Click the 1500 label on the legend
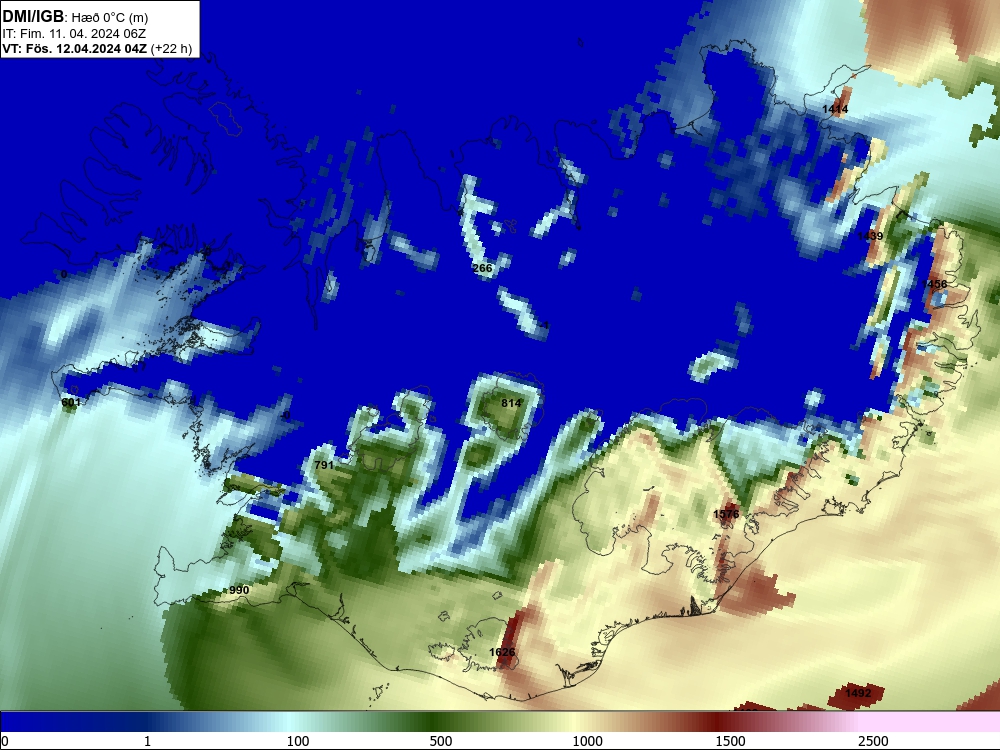Screen dimensions: 1000x750 [x=730, y=741]
